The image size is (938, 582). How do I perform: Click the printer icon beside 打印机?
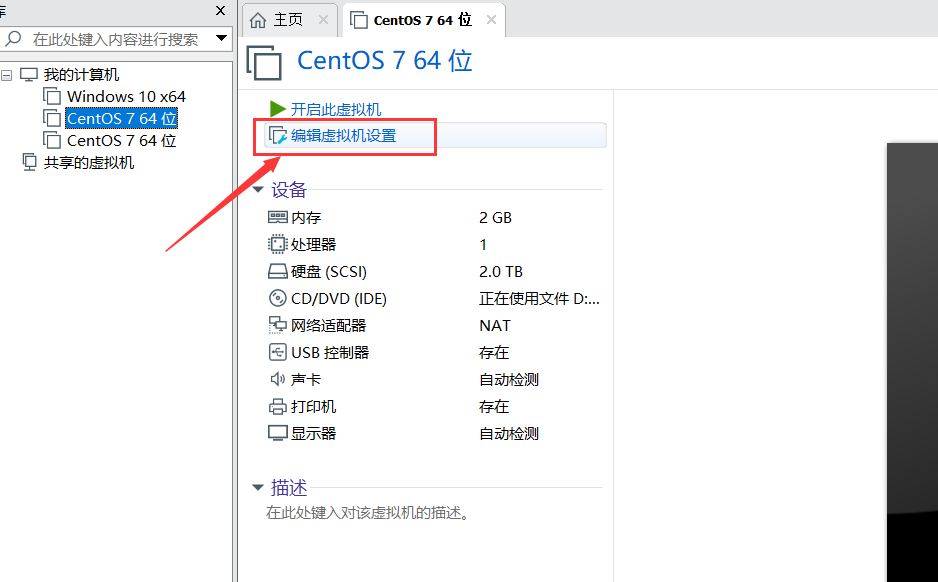click(x=277, y=407)
